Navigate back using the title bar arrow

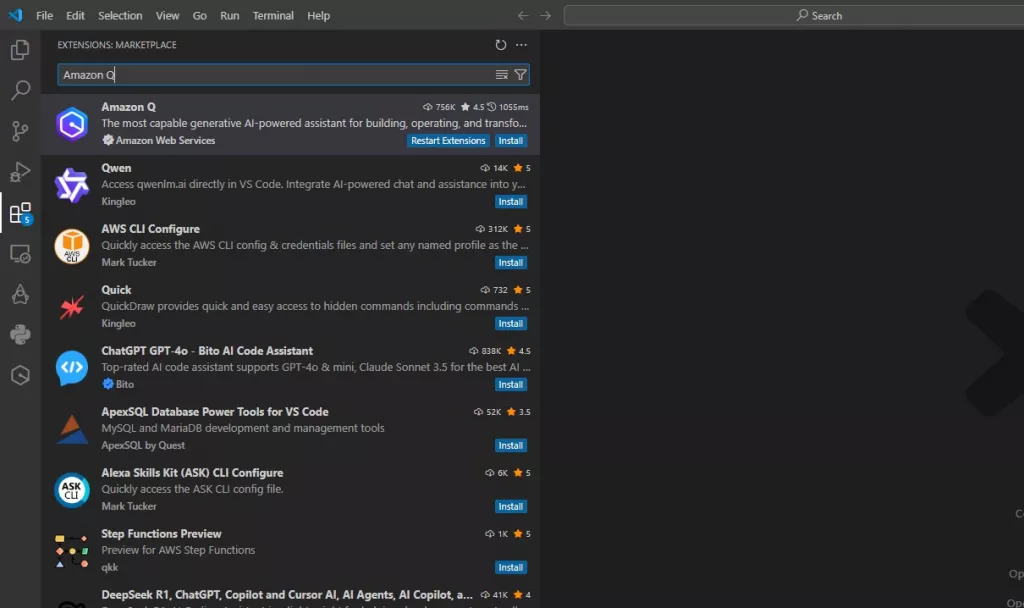click(x=523, y=16)
